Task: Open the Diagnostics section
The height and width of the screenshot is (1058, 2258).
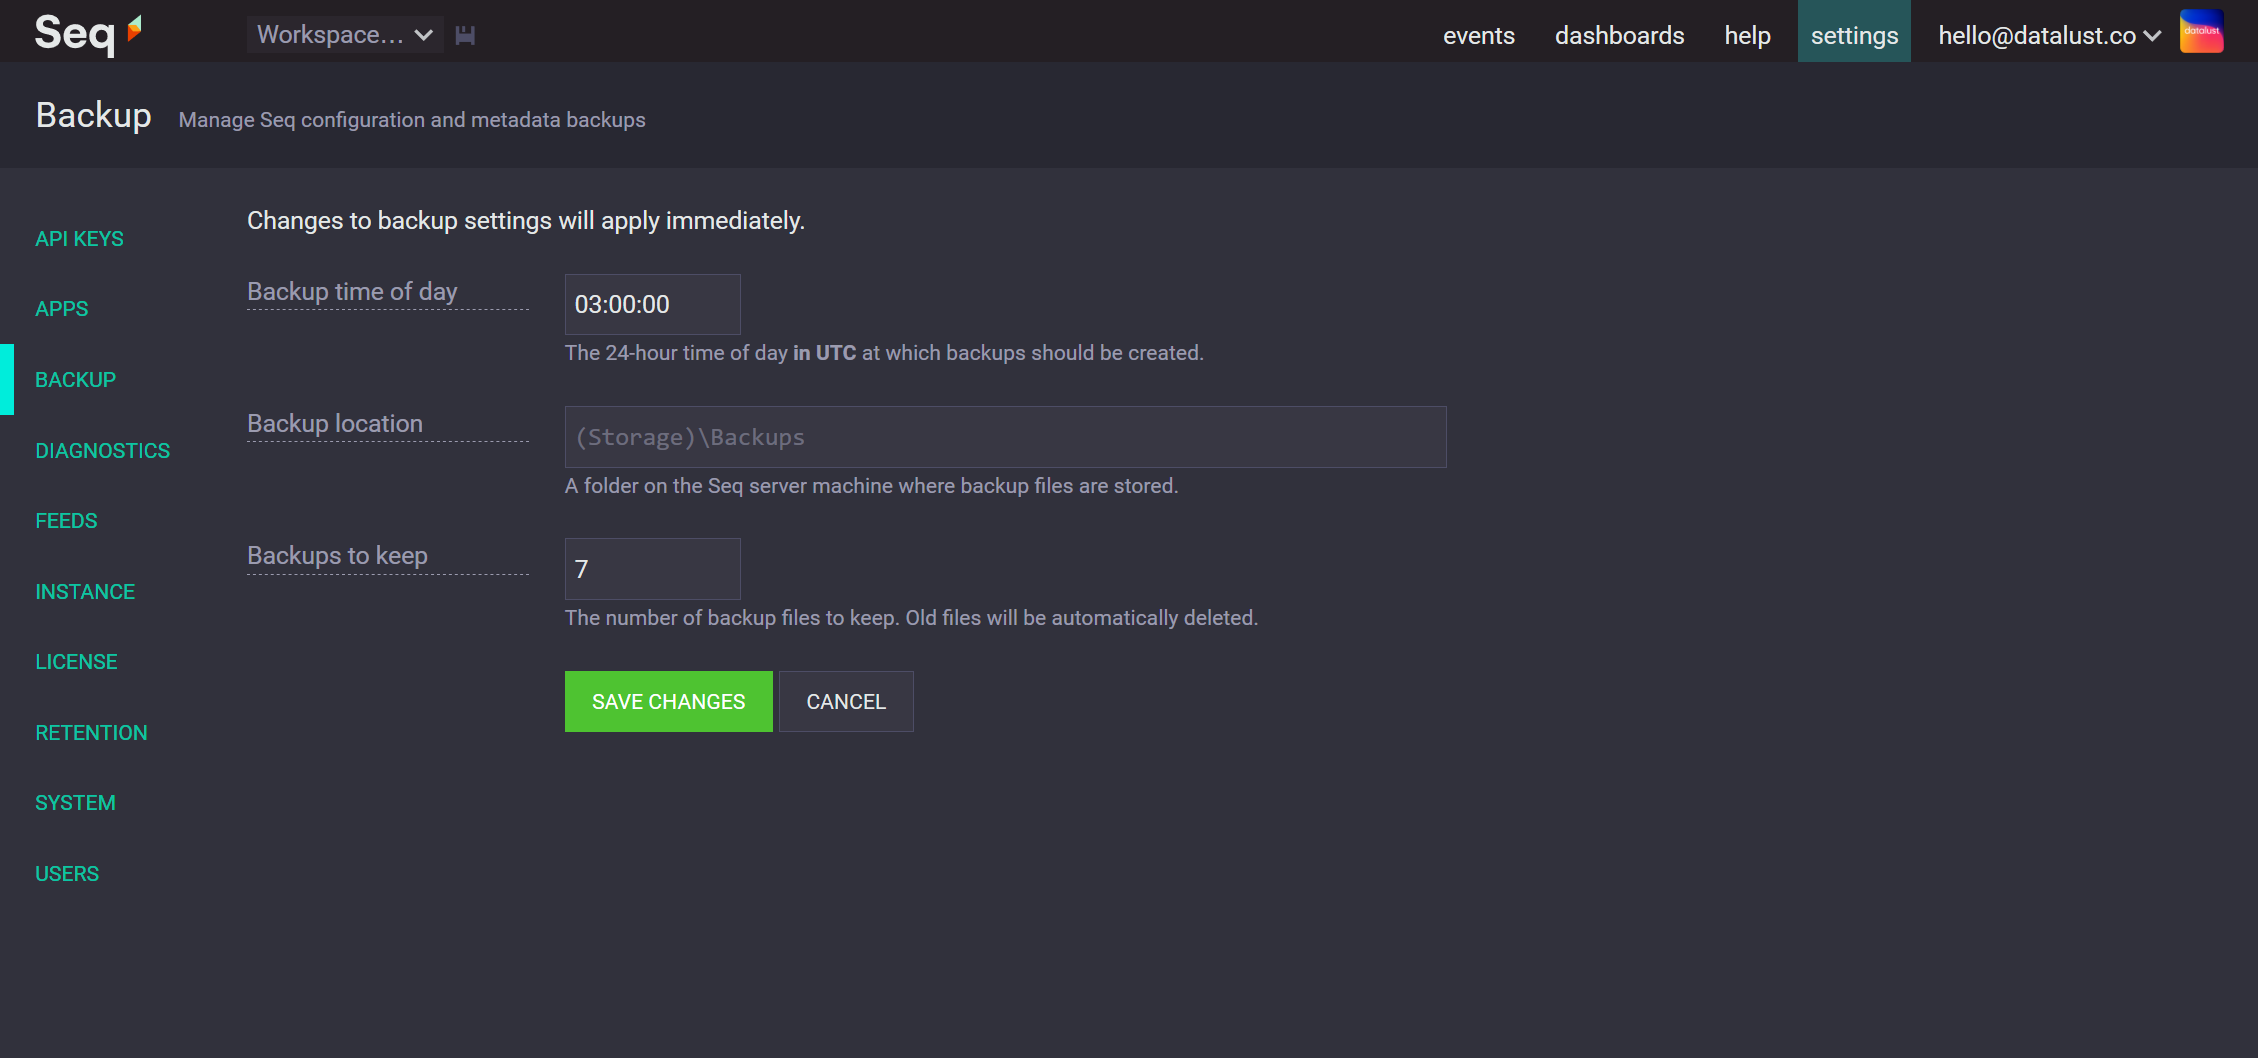Action: [x=102, y=451]
